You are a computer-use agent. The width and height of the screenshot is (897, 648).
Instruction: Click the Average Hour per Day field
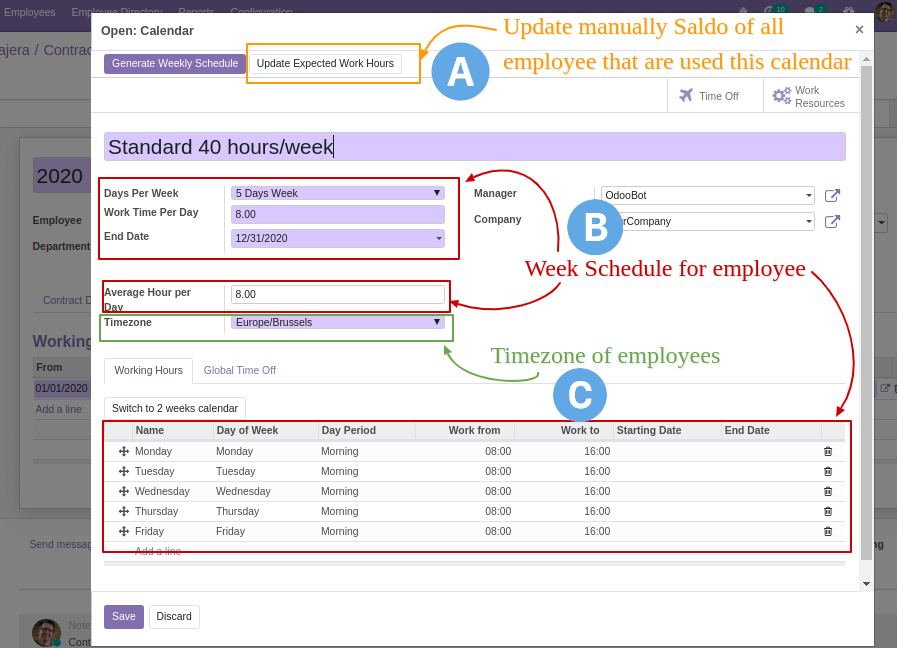click(x=337, y=294)
